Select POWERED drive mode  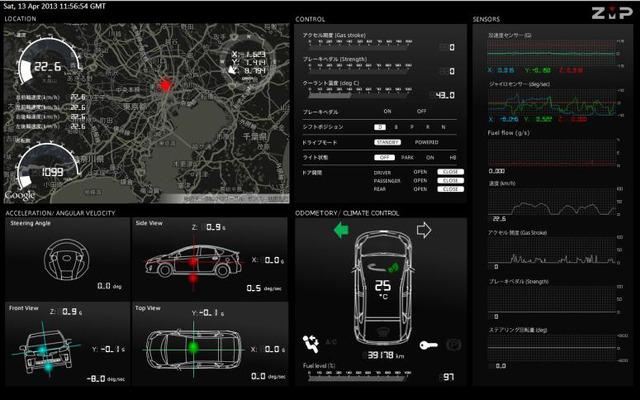427,142
